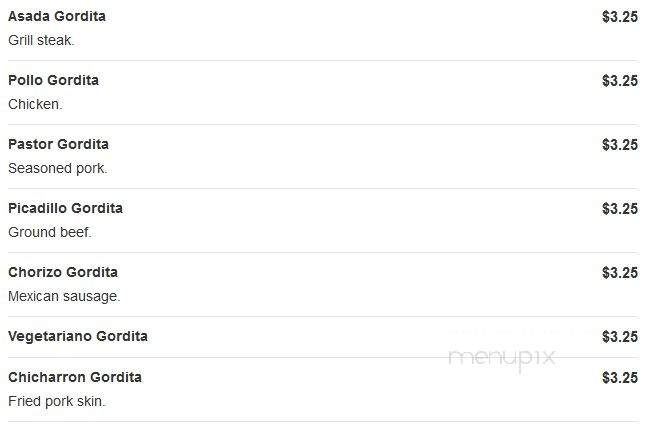Click the Chicharron Gordita price
Screen dimensions: 663x426
point(620,378)
